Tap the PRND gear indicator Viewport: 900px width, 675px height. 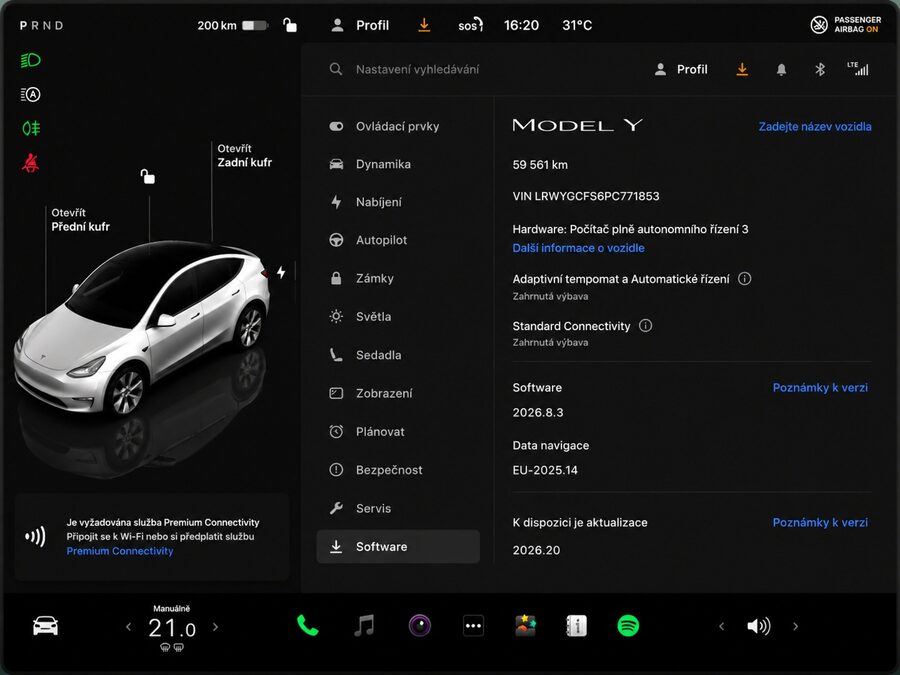coord(41,26)
